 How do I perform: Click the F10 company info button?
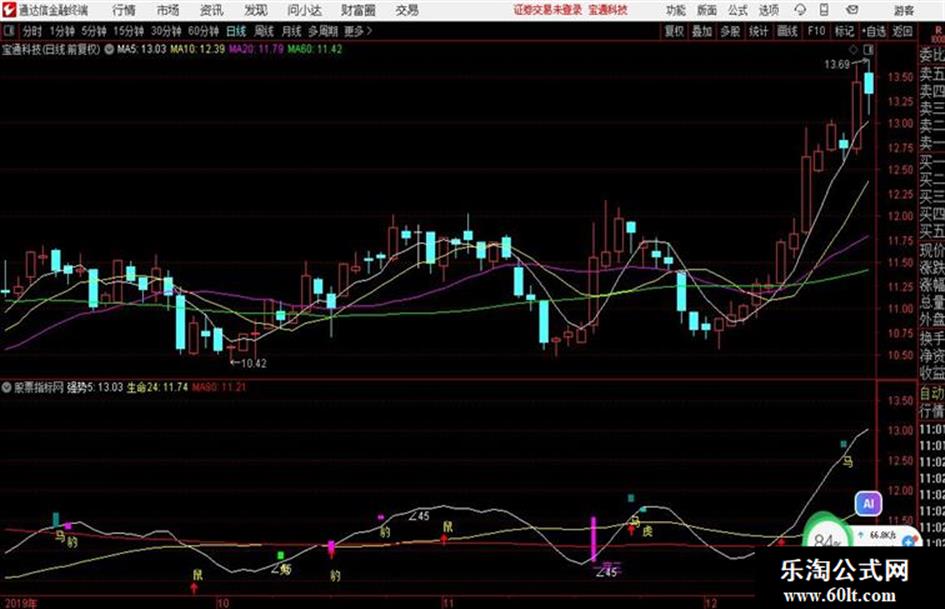coord(816,31)
